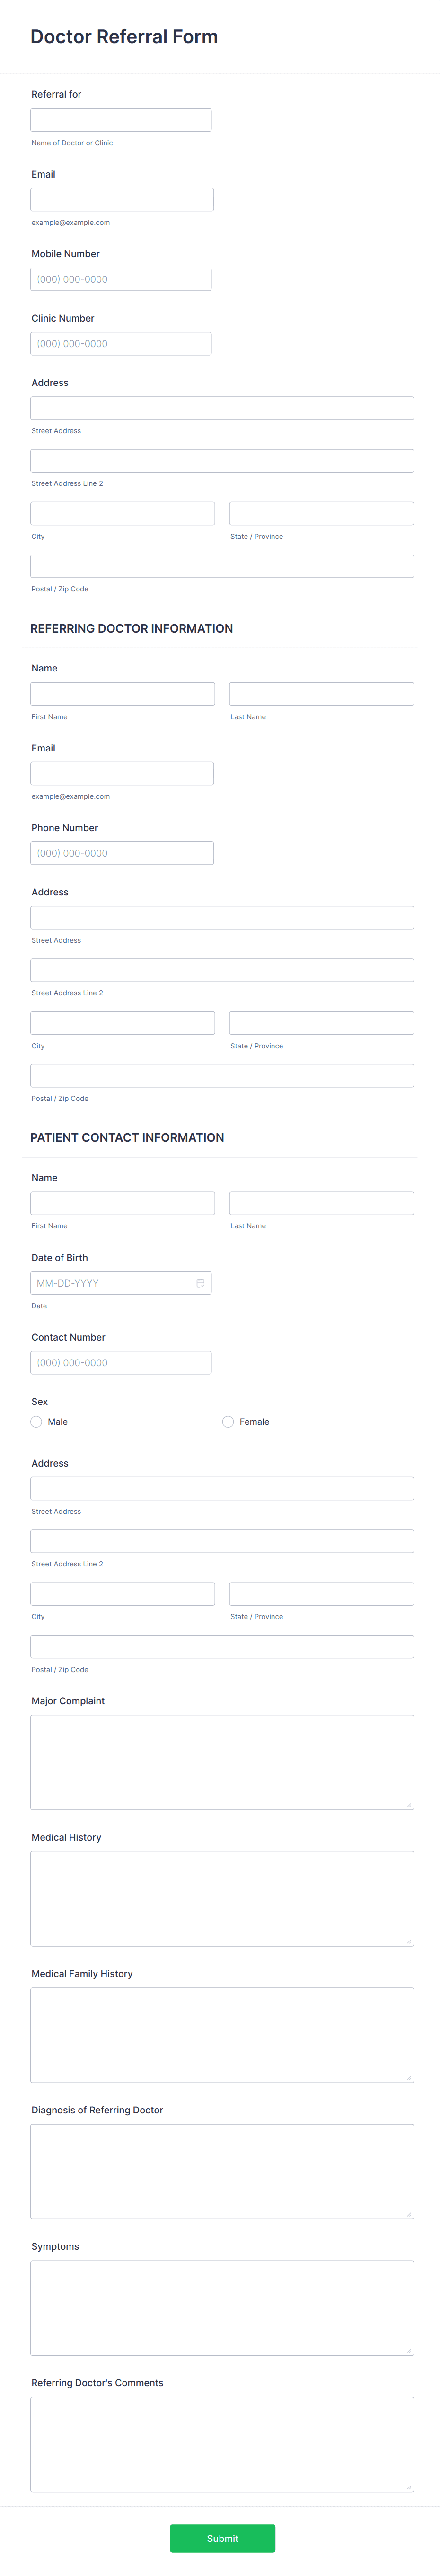
Task: Click the Medical Family History text area
Action: [x=222, y=2035]
